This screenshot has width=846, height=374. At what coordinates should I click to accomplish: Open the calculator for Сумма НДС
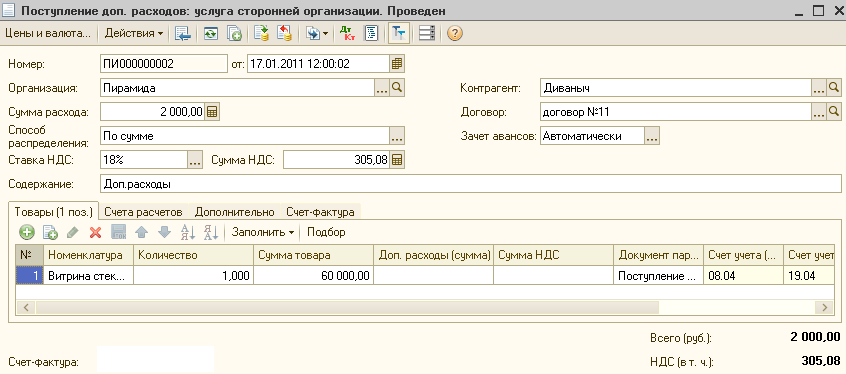coord(397,160)
